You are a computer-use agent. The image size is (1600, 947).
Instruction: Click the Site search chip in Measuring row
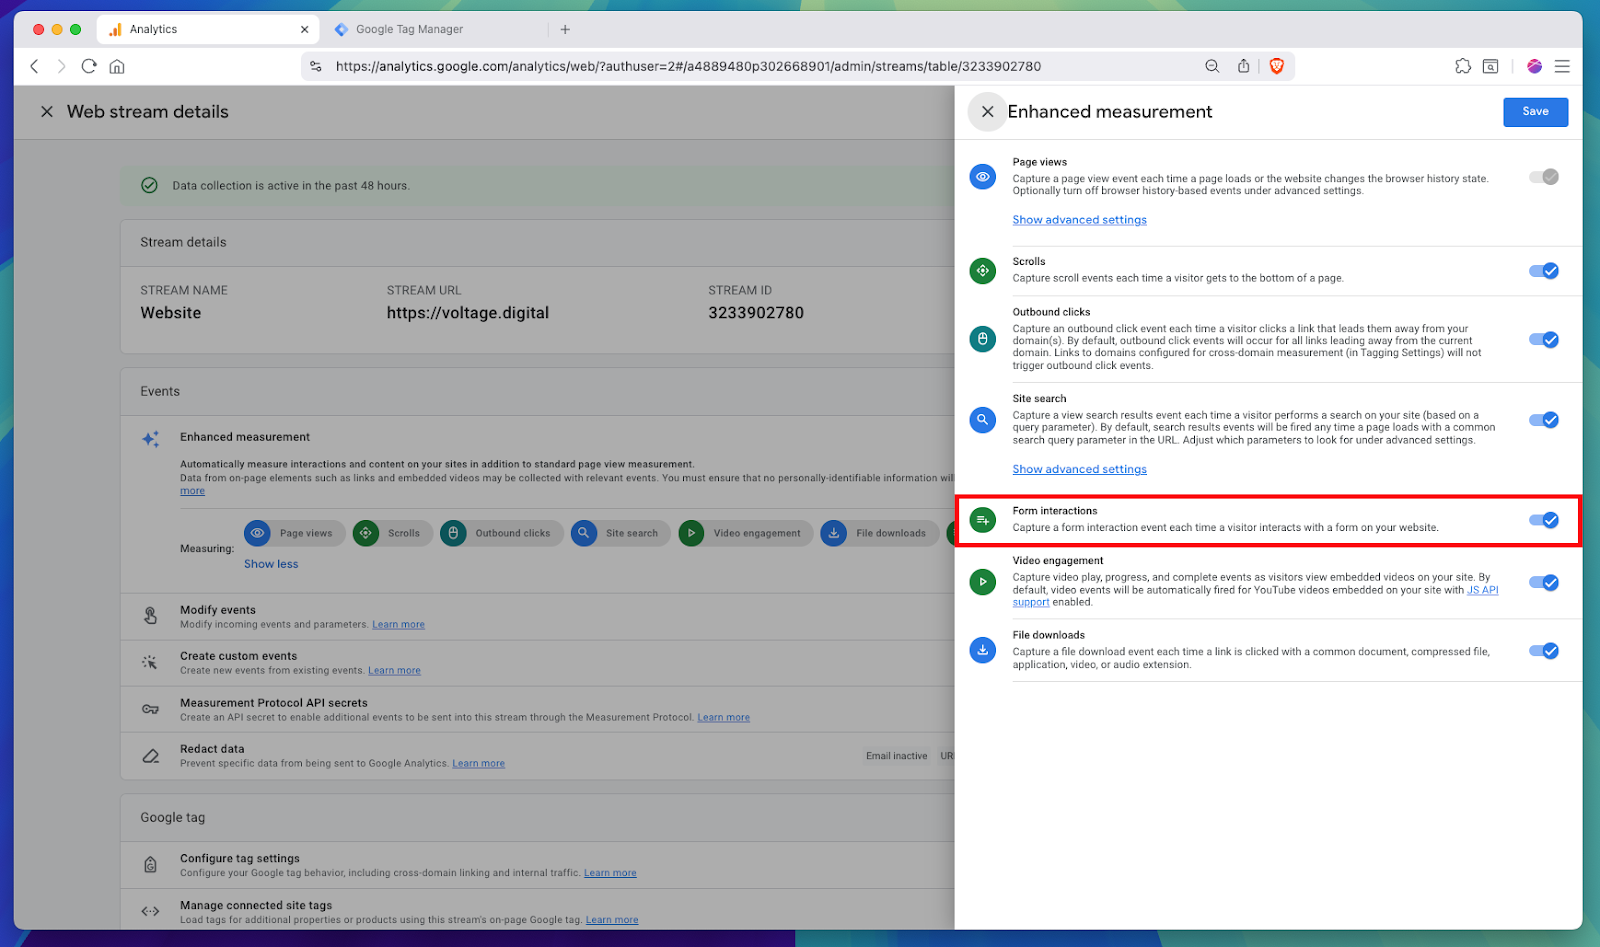[x=620, y=533]
